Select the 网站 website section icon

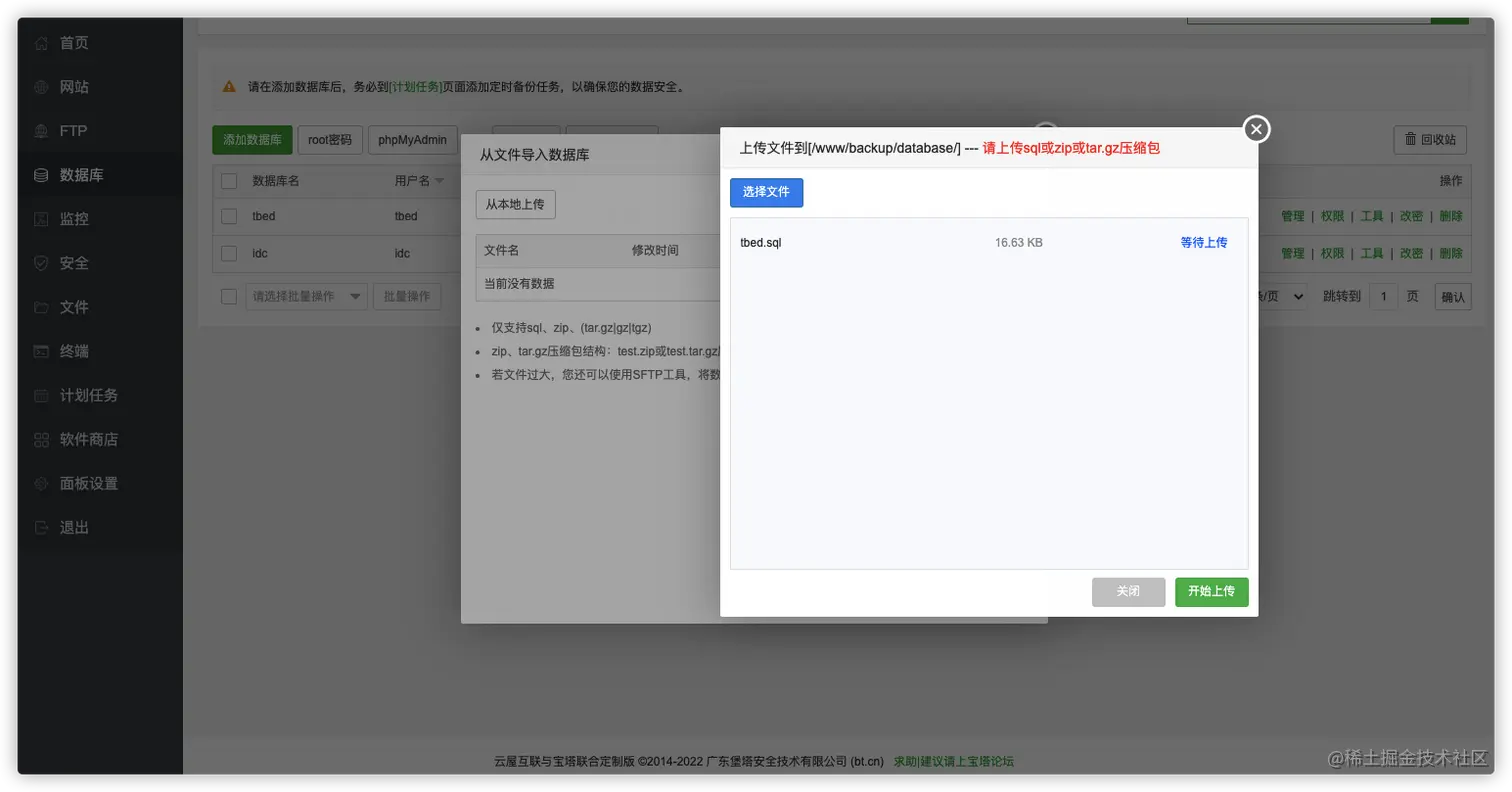[x=41, y=86]
